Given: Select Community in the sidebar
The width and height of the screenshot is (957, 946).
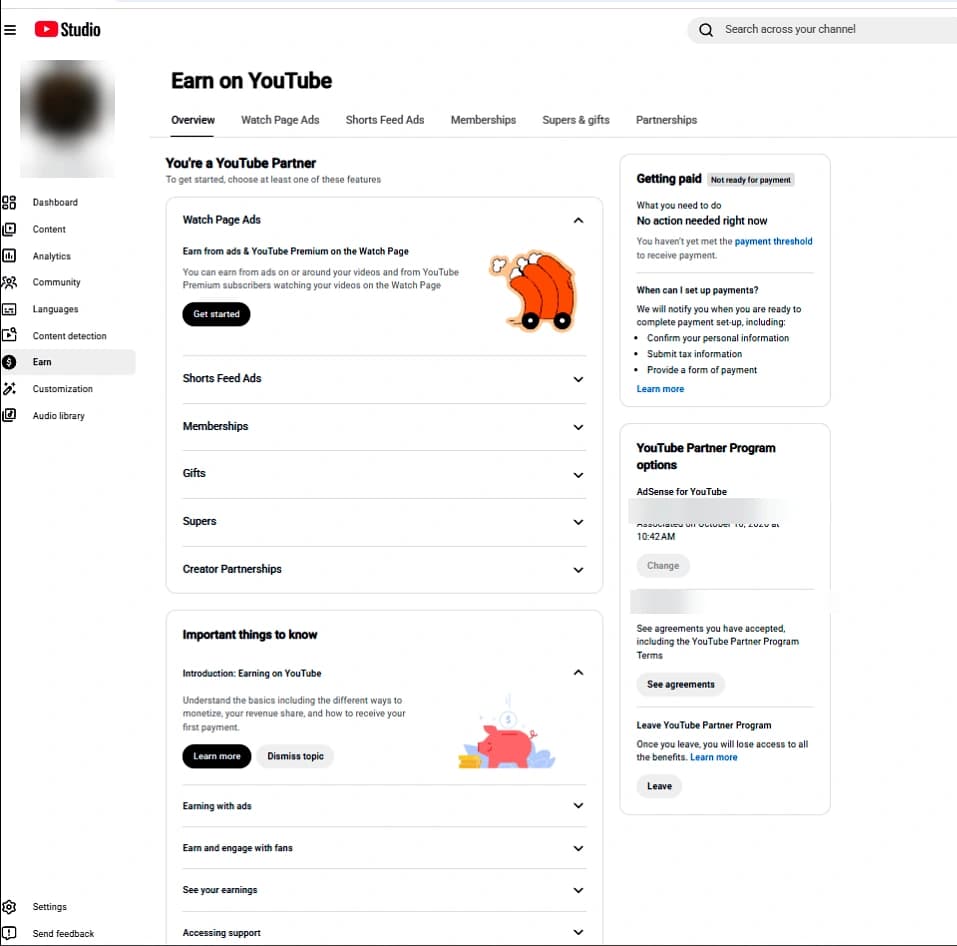Looking at the screenshot, I should [56, 282].
